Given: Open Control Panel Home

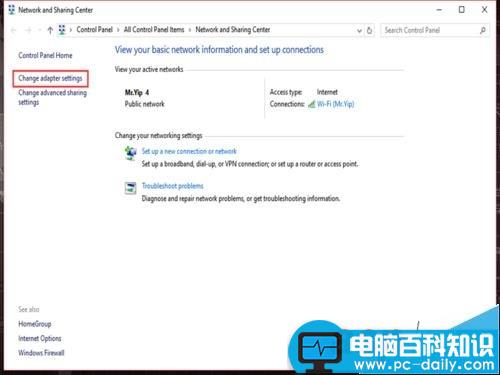Looking at the screenshot, I should pyautogui.click(x=45, y=55).
